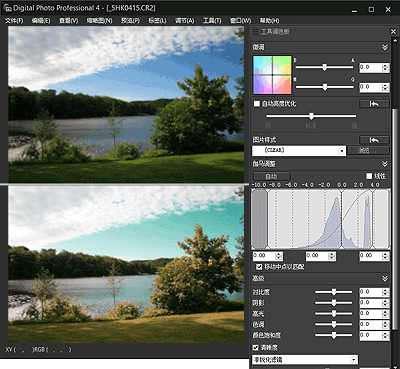The height and width of the screenshot is (369, 400).
Task: Click the Browse button beside Picture Style
Action: [x=368, y=151]
